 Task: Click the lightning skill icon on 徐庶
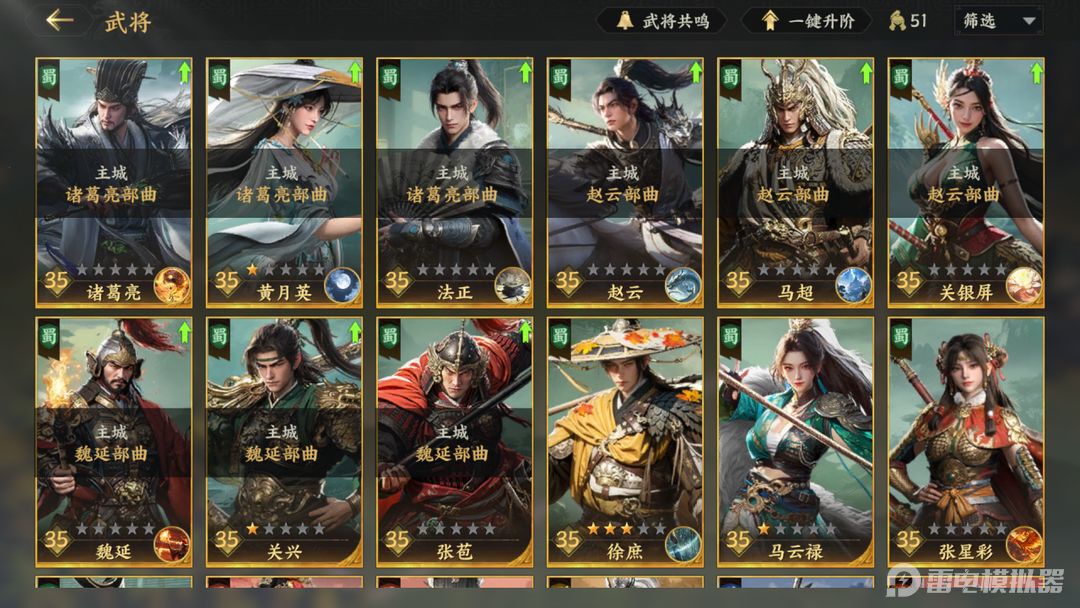pyautogui.click(x=683, y=544)
